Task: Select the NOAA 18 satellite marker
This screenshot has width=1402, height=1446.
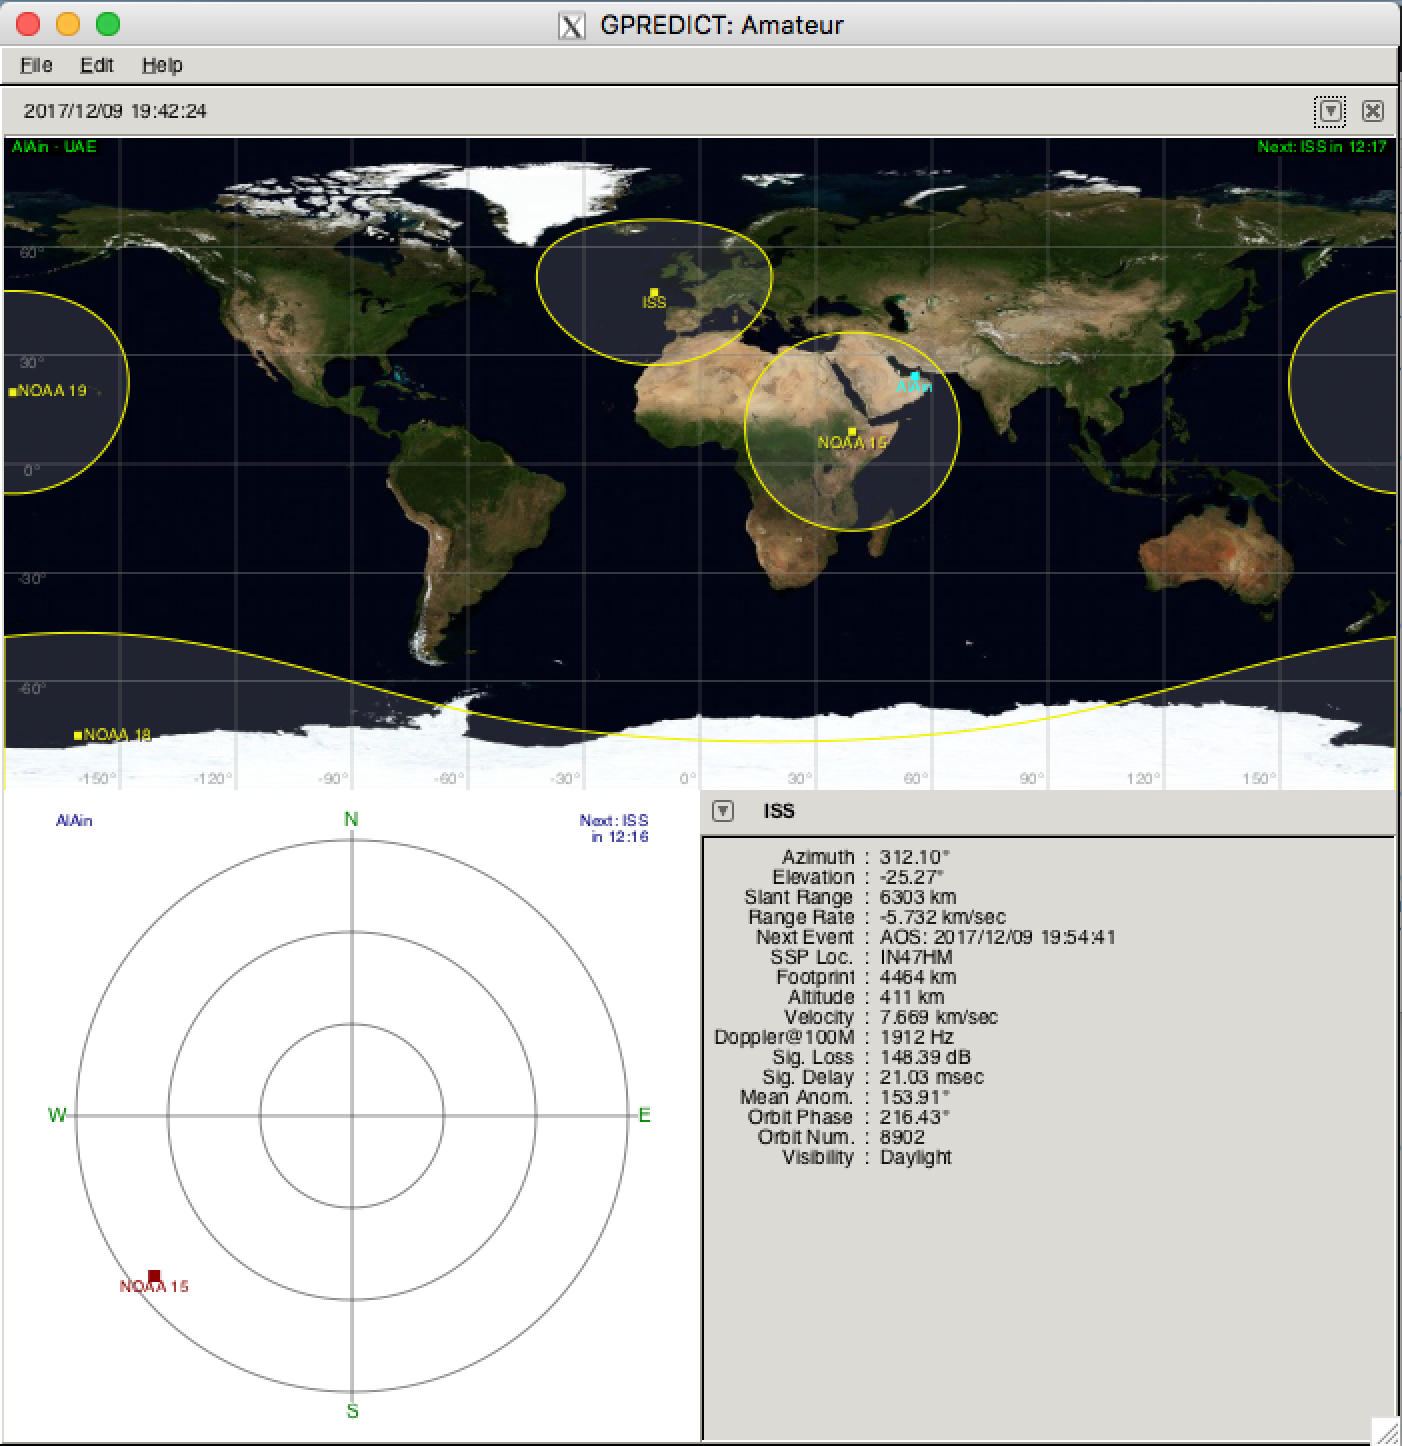Action: pos(78,736)
